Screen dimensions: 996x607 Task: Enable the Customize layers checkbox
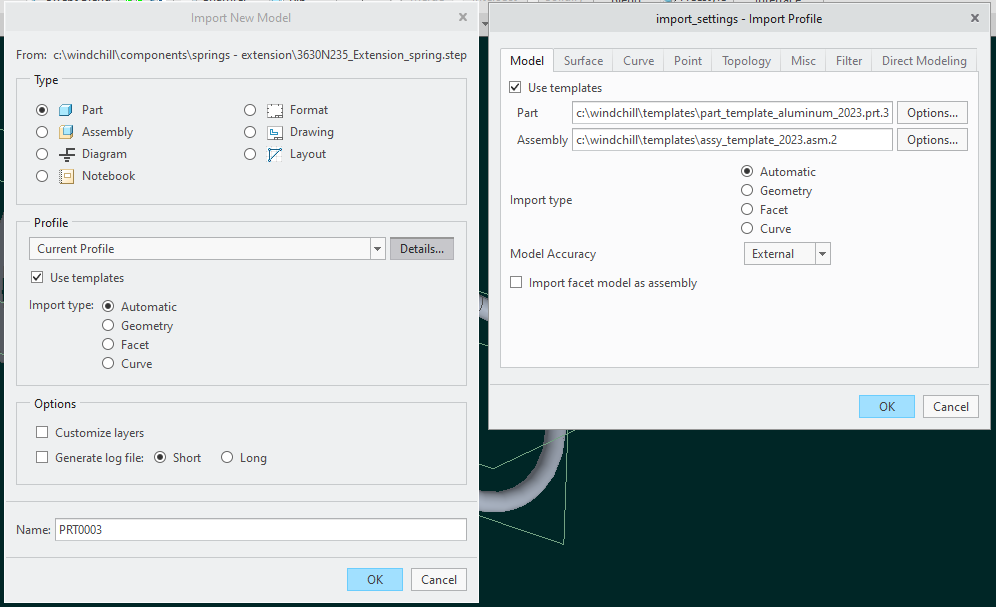[41, 431]
